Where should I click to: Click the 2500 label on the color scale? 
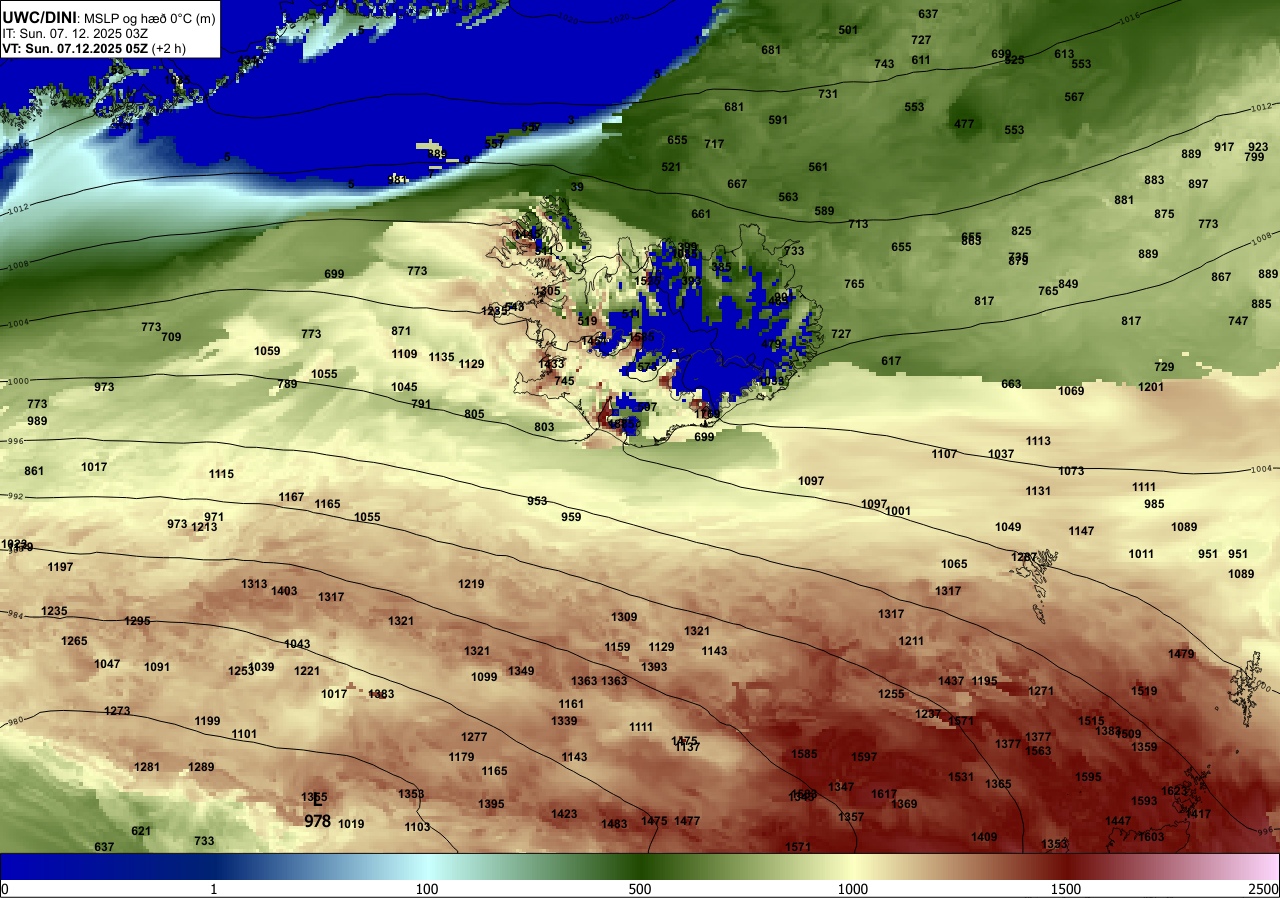coord(1264,889)
